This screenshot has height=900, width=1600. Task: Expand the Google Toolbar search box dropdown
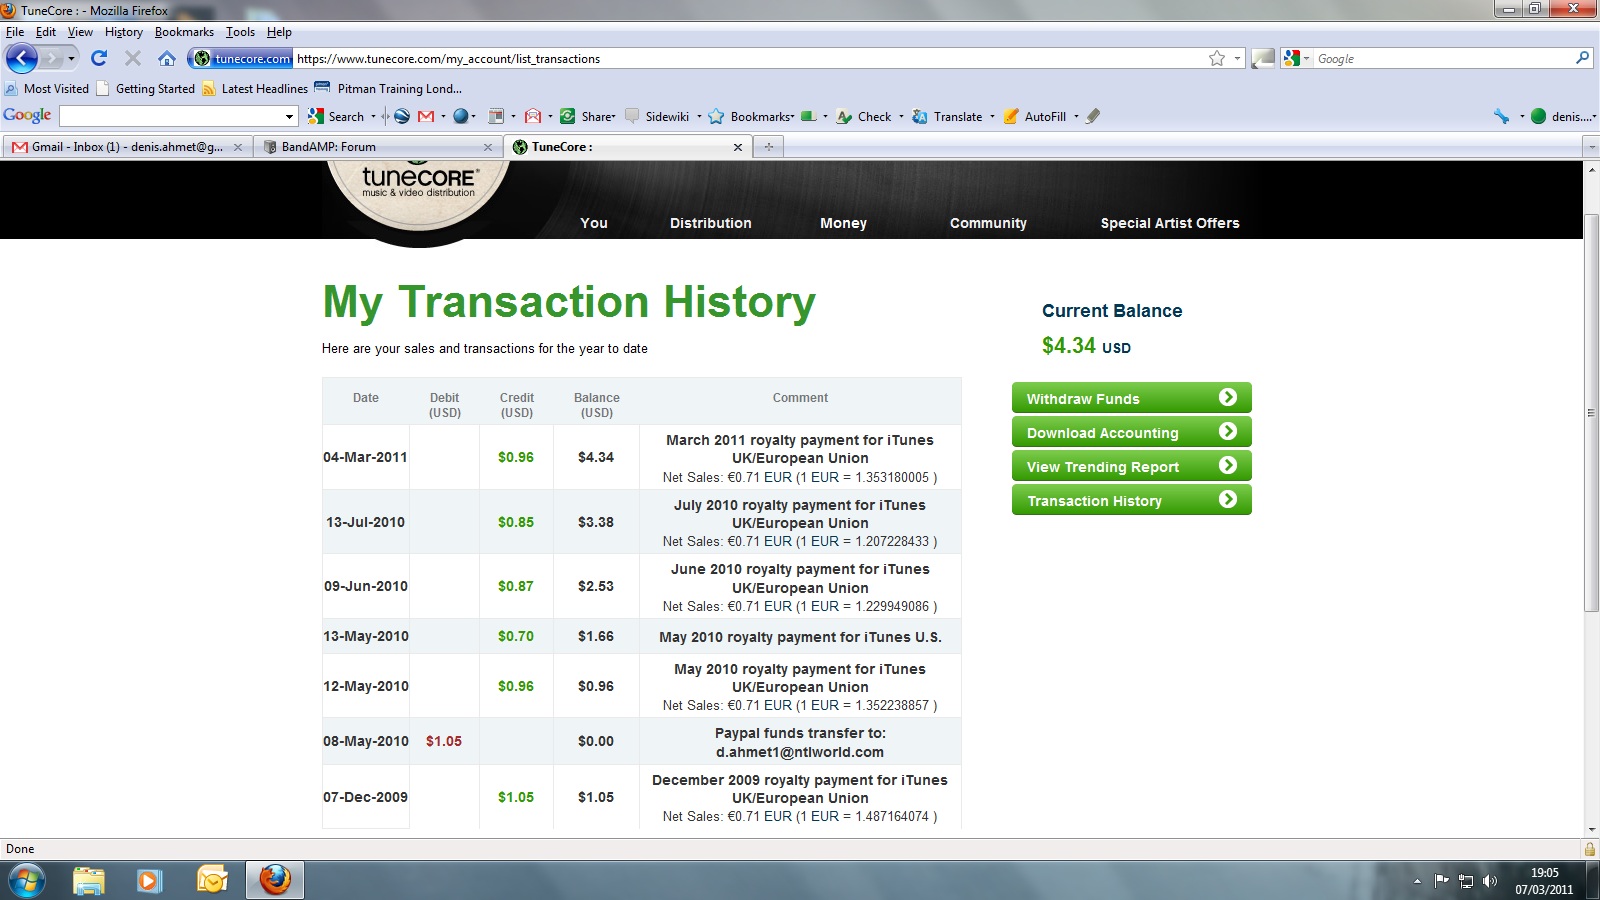290,117
